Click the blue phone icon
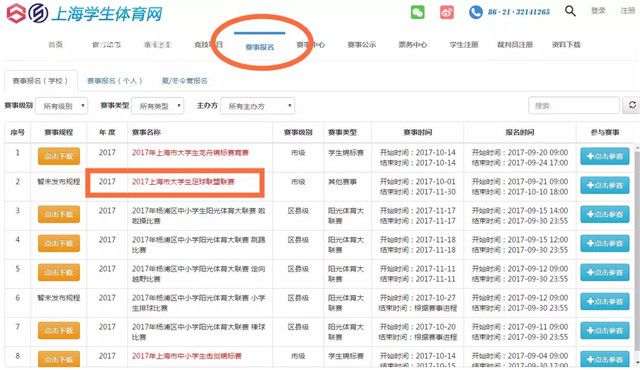The width and height of the screenshot is (640, 370). (x=476, y=12)
